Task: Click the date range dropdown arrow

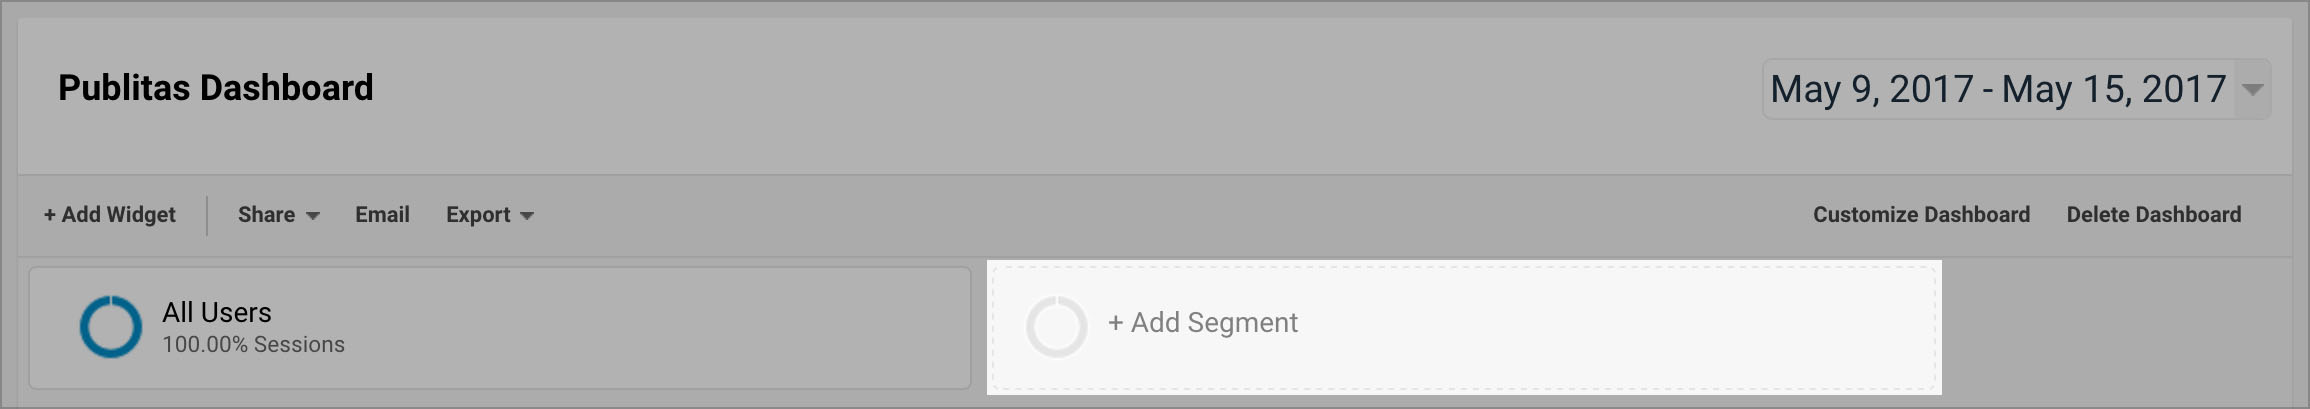Action: coord(2252,90)
